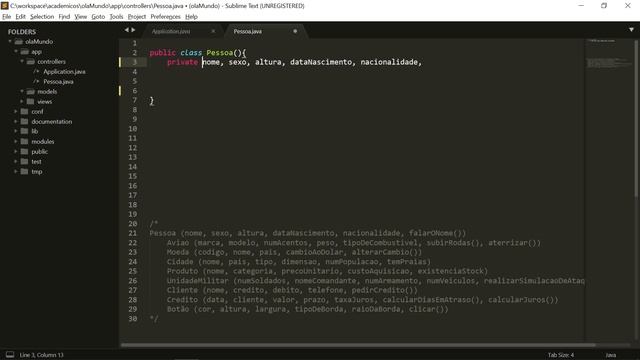Click the models folder icon
Screen dimensions: 640x360
point(31,91)
